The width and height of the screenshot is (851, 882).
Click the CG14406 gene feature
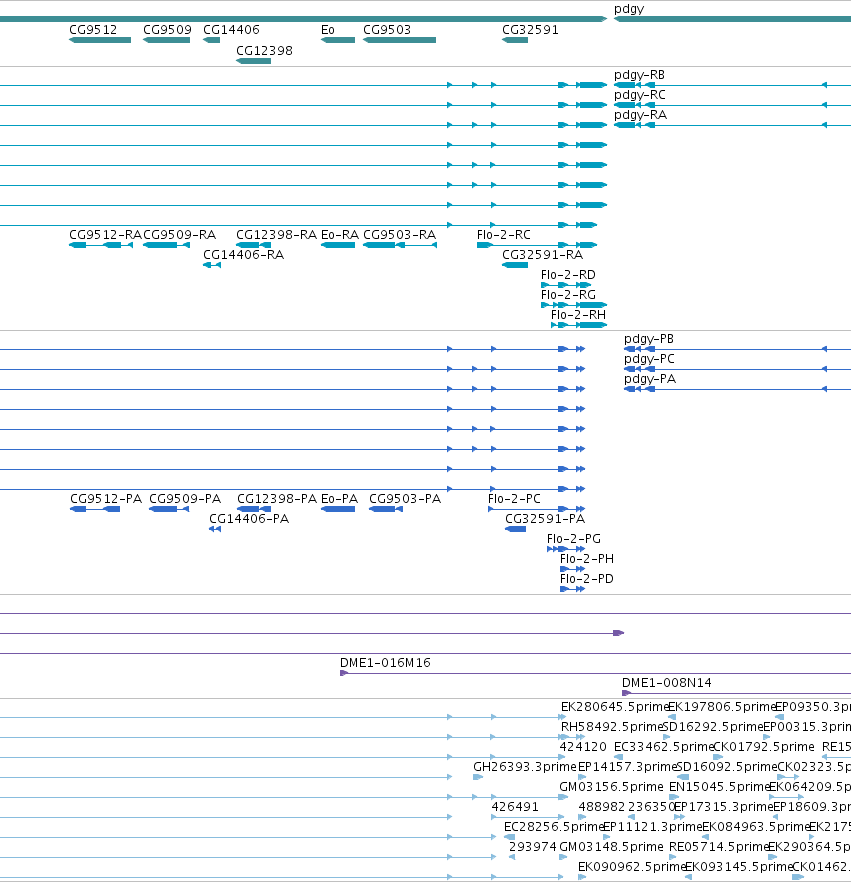[211, 40]
